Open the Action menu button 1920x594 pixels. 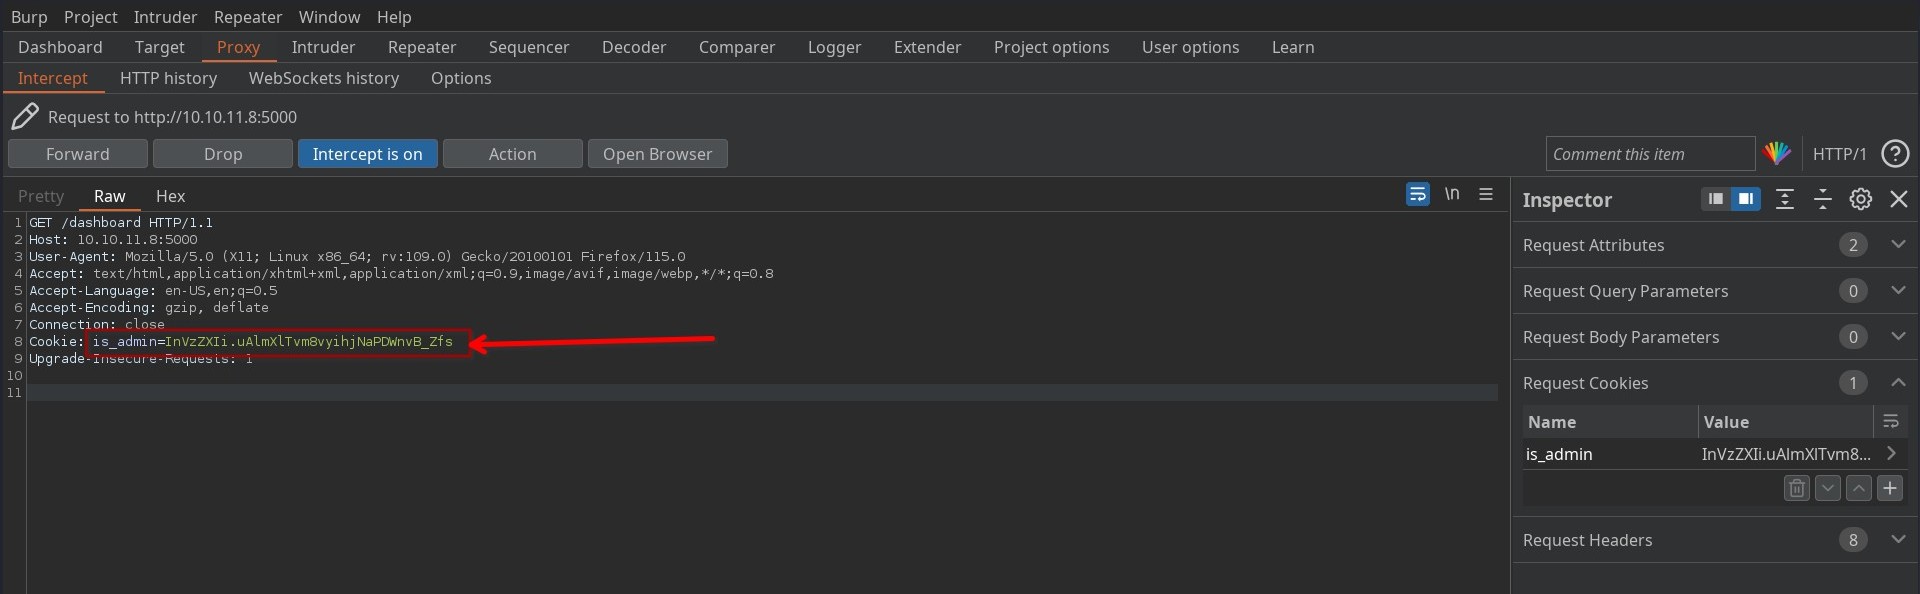[513, 154]
